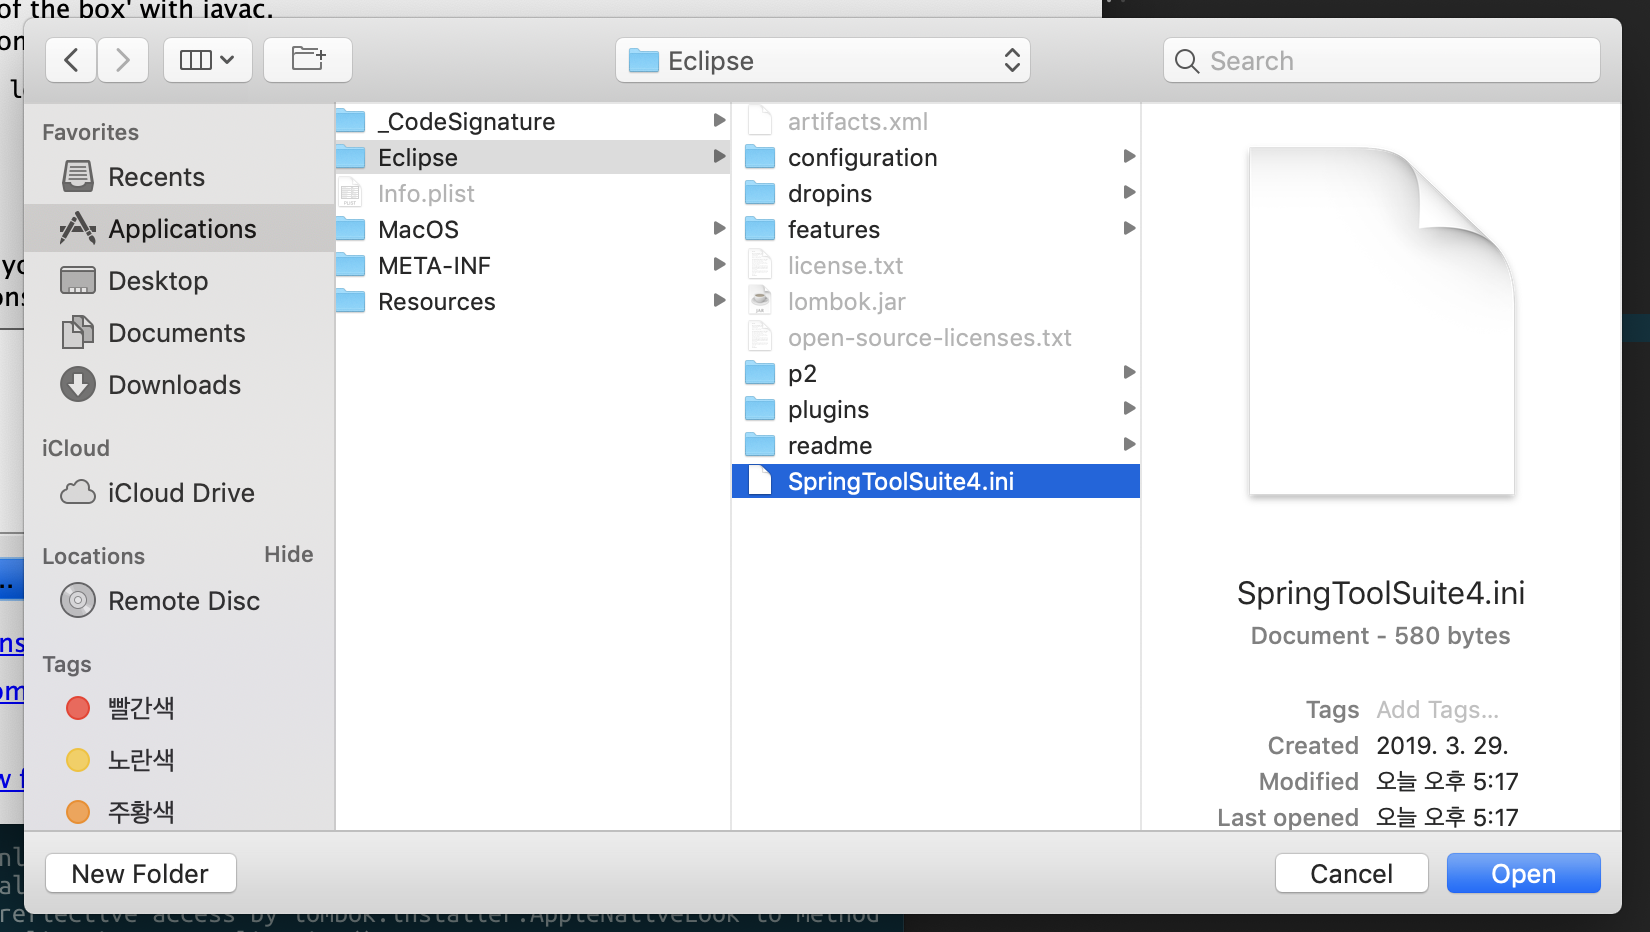The image size is (1650, 932).
Task: Expand the MacOS folder arrow
Action: tap(719, 229)
